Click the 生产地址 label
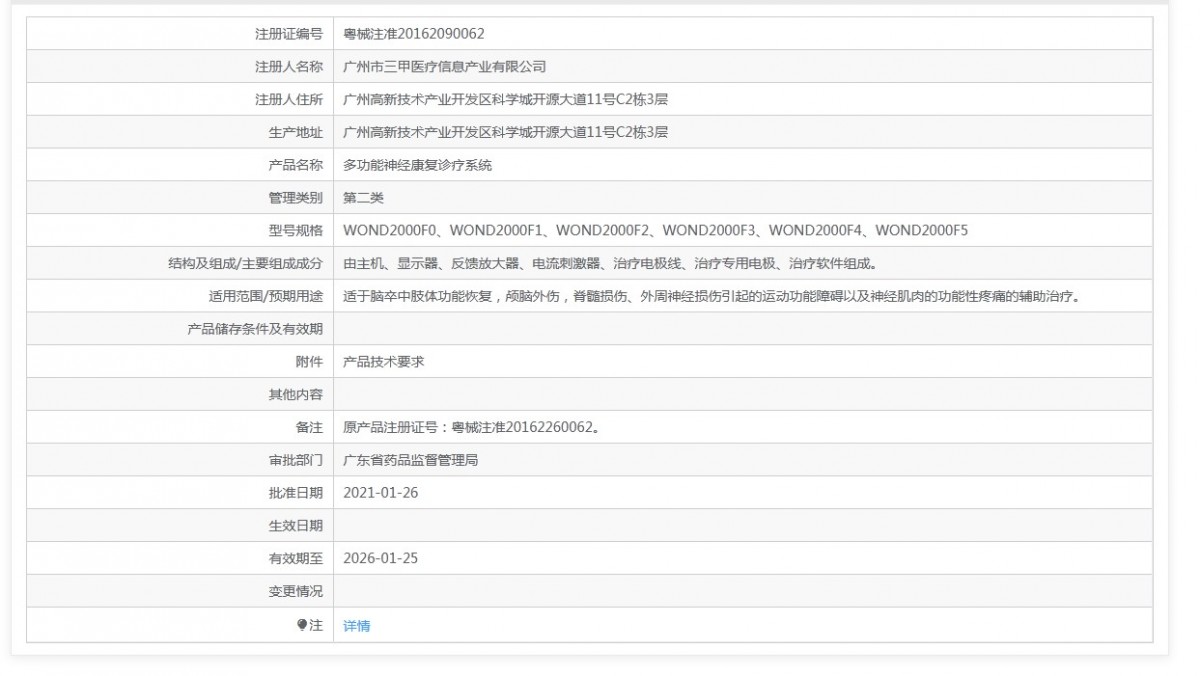The image size is (1200, 676). [296, 133]
